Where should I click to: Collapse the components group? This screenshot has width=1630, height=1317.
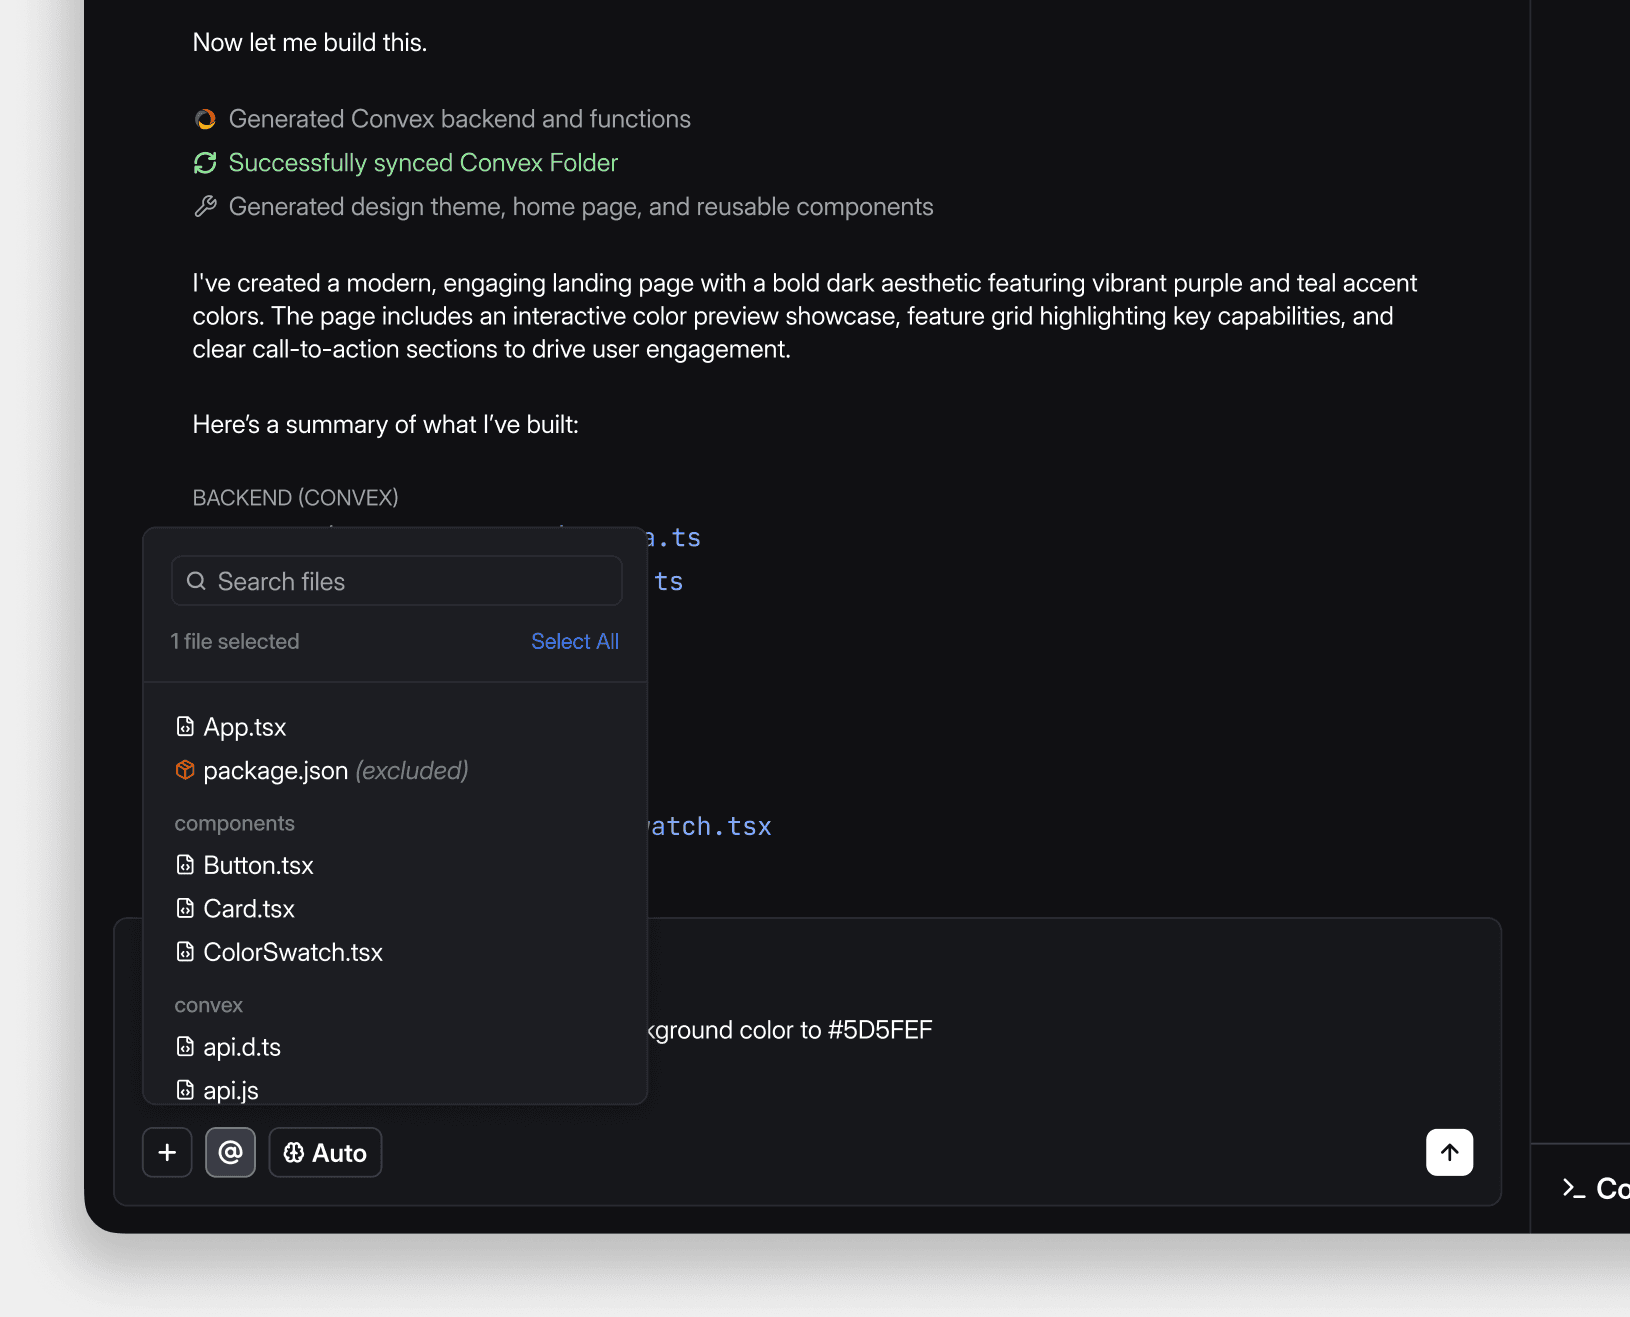pyautogui.click(x=235, y=822)
